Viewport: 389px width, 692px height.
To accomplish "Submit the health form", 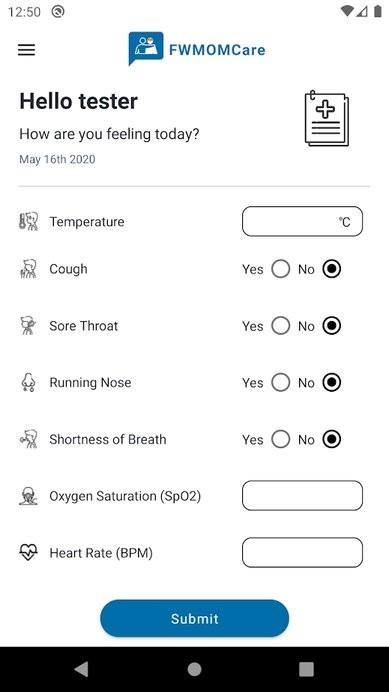I will (x=195, y=618).
